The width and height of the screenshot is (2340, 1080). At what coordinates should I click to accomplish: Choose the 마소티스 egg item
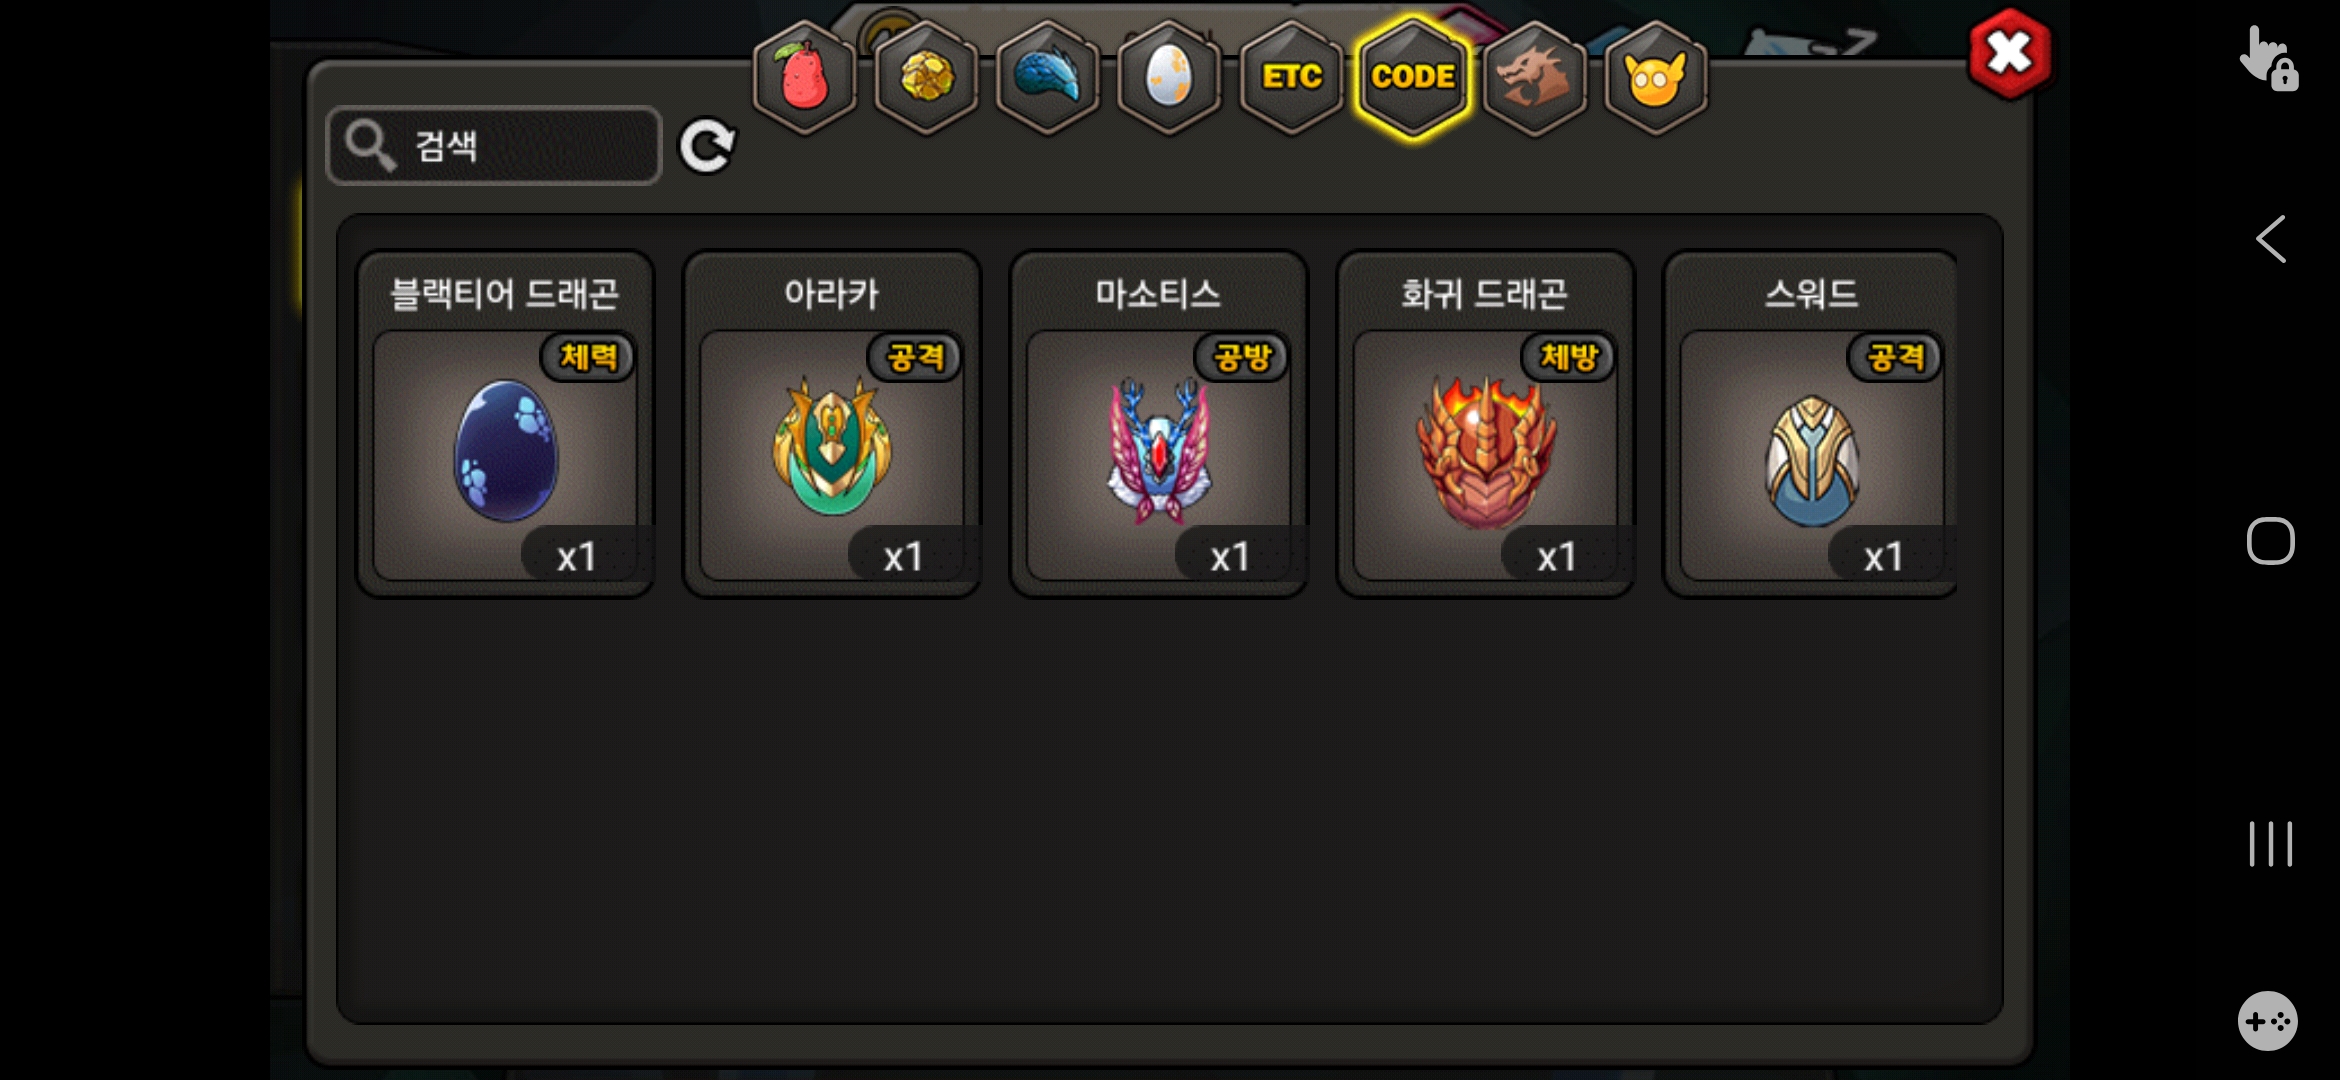[1159, 424]
